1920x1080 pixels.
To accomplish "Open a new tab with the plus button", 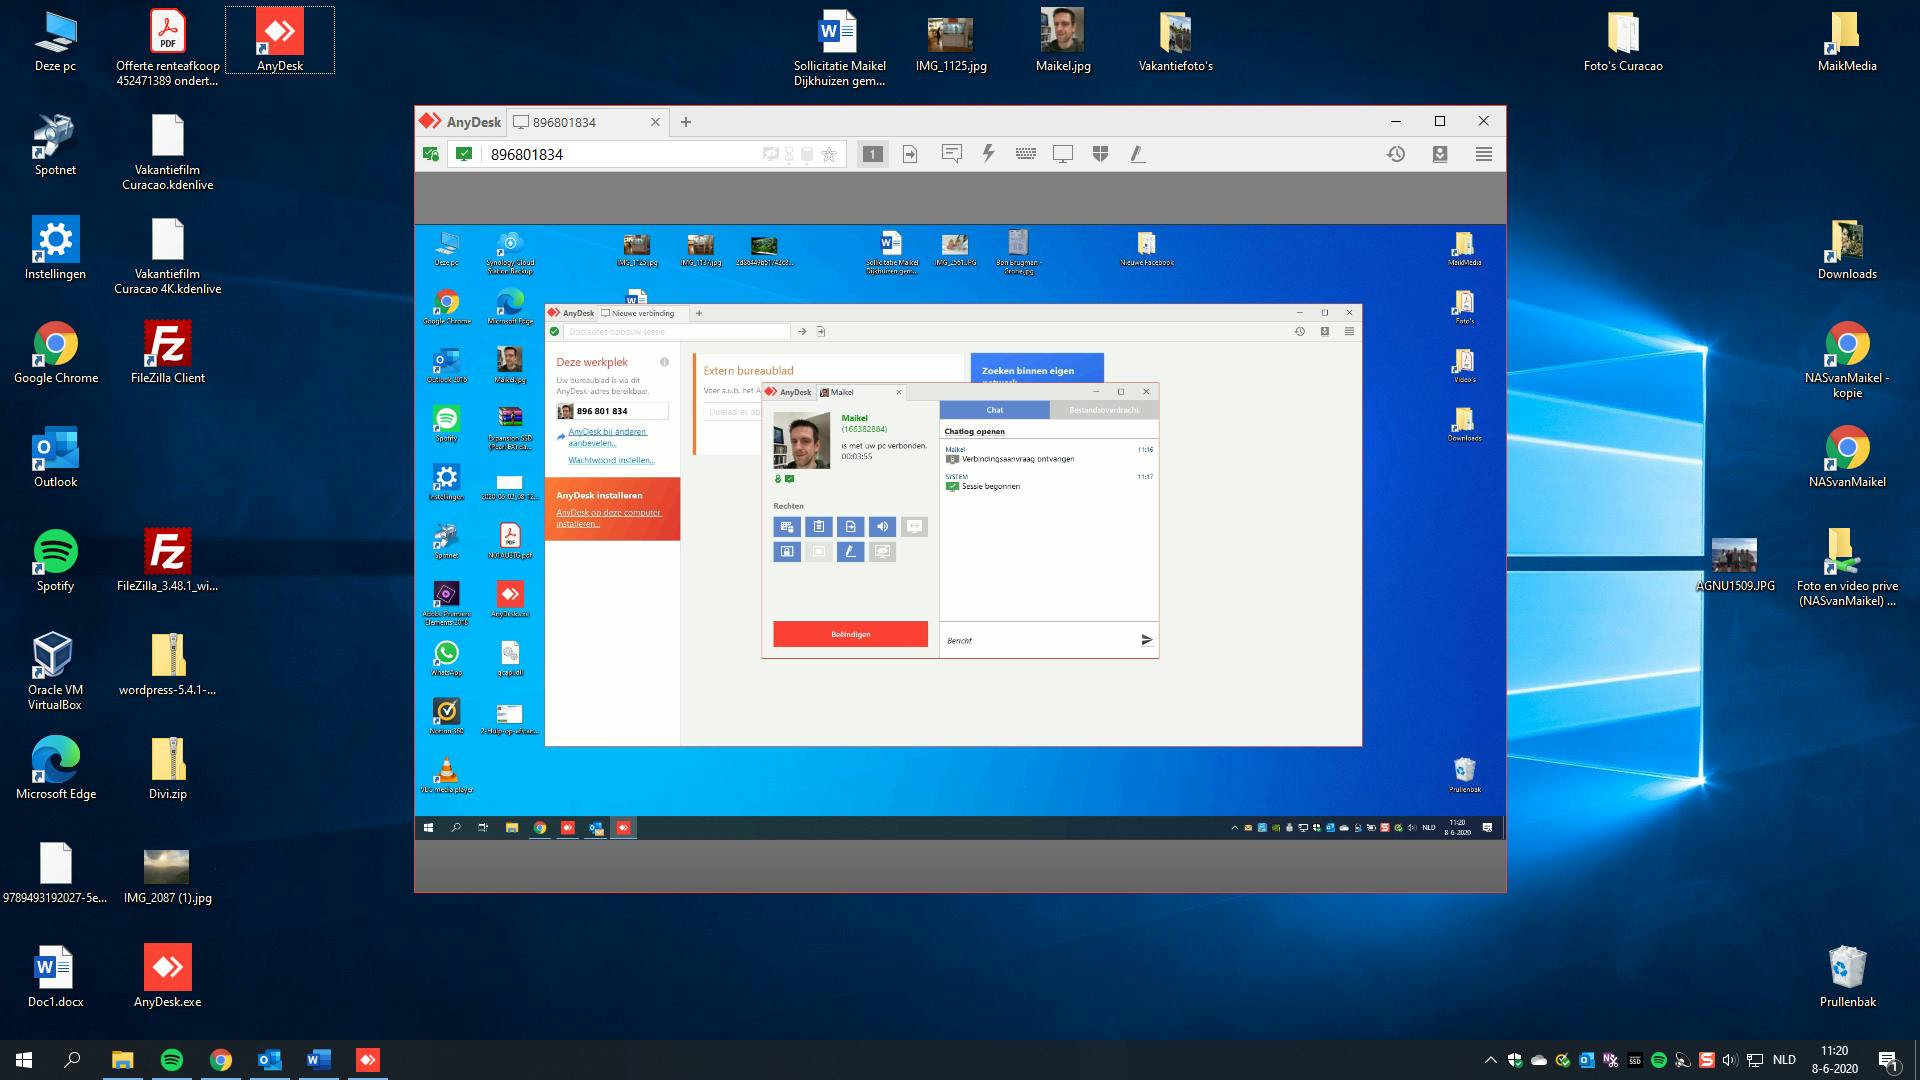I will [x=686, y=122].
